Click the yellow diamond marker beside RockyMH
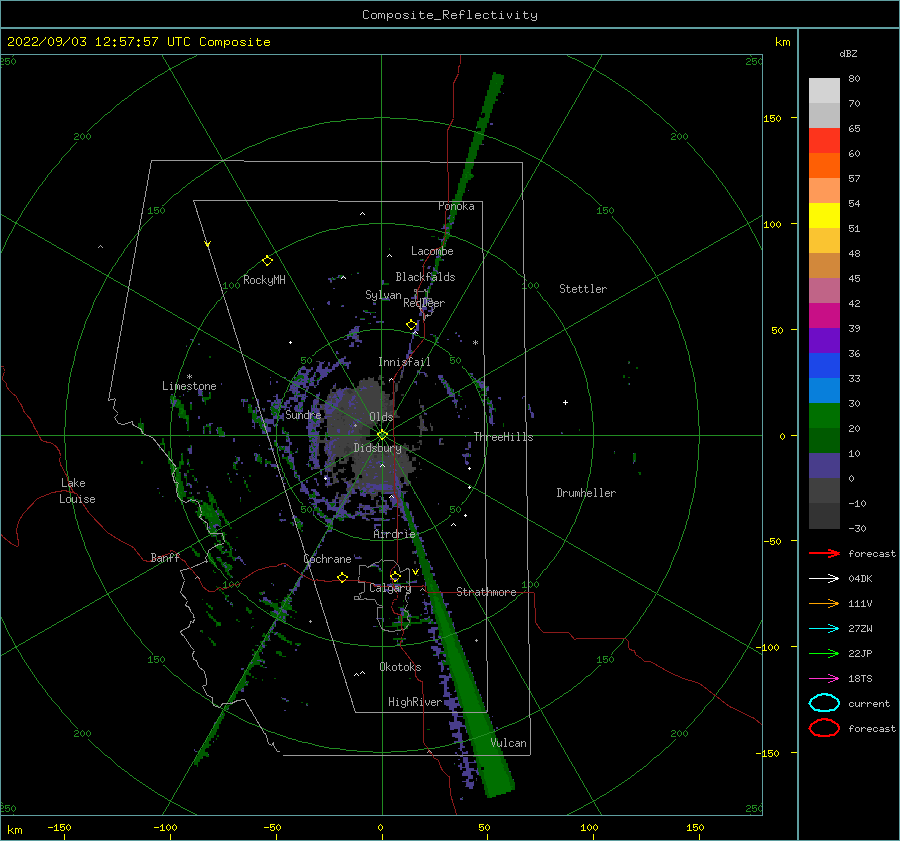Screen dimensions: 900x841 tap(267, 261)
